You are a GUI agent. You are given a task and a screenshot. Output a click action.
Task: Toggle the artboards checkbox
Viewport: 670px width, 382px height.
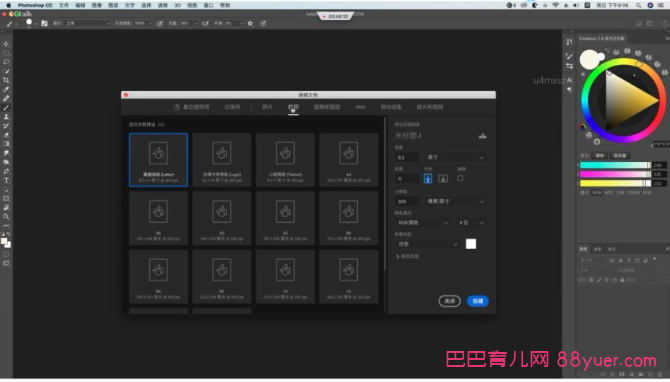[x=460, y=178]
